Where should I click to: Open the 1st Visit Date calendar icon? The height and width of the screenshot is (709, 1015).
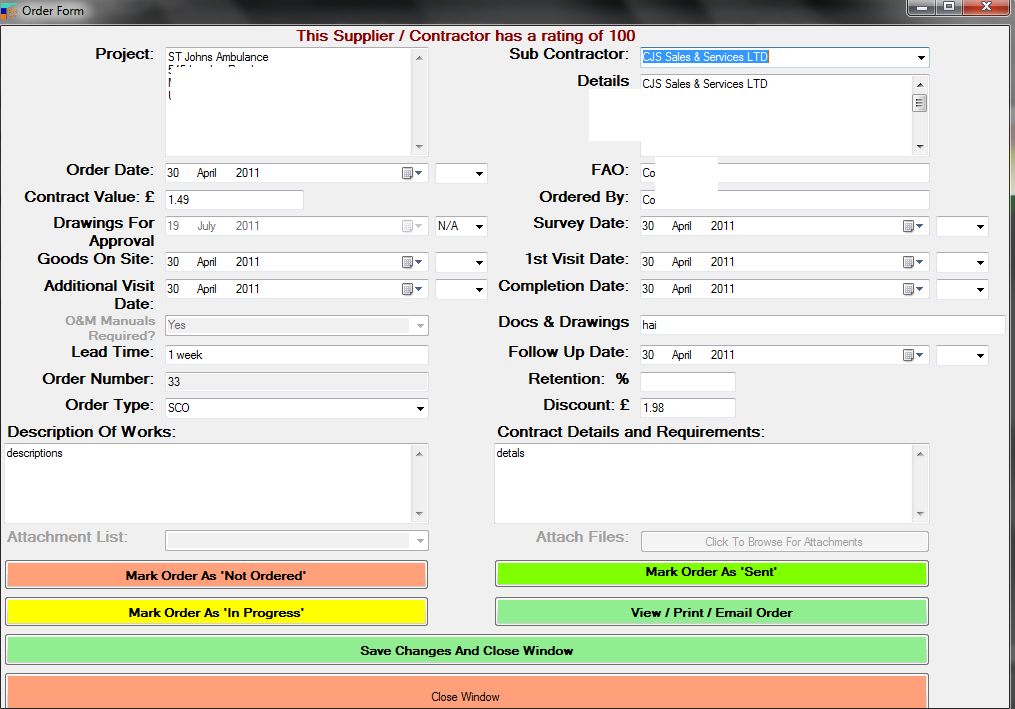[x=910, y=262]
